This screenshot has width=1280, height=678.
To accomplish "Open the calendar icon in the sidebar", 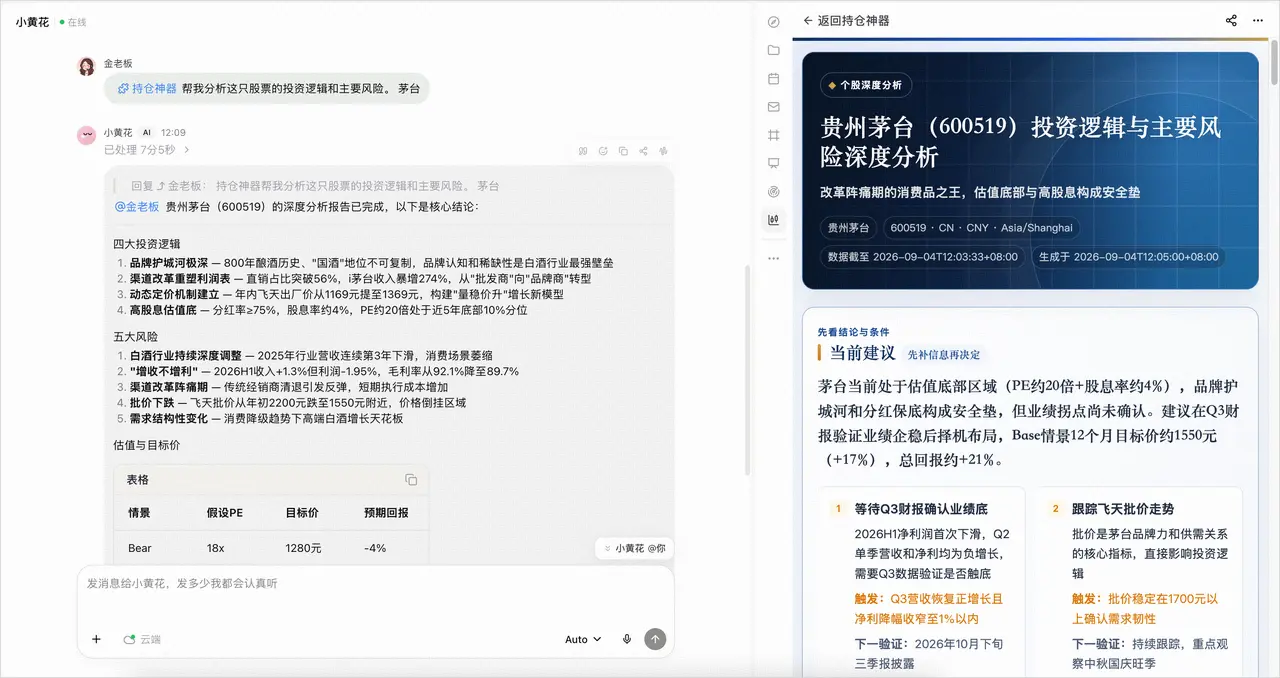I will [x=773, y=78].
